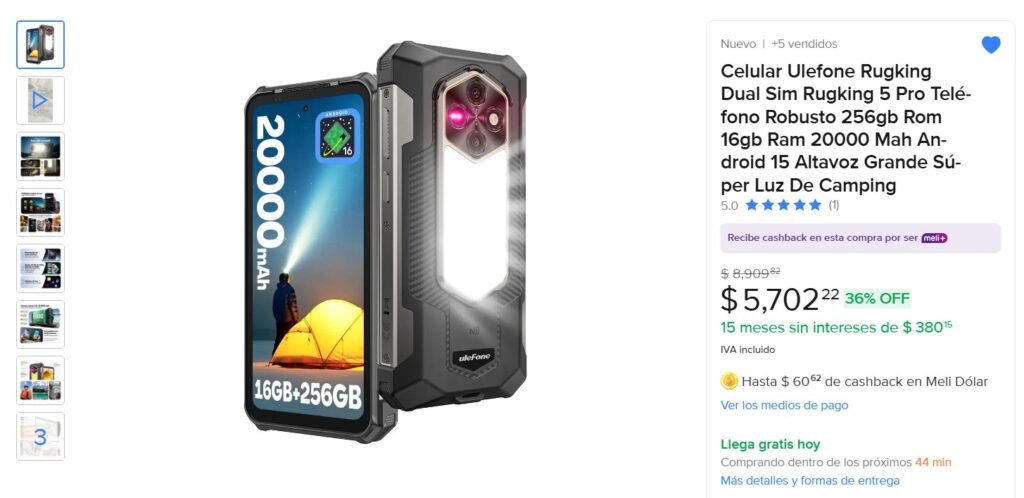Click the Celular Ulefone Rugking product title
Screen dimensions: 1024x498
[846, 128]
